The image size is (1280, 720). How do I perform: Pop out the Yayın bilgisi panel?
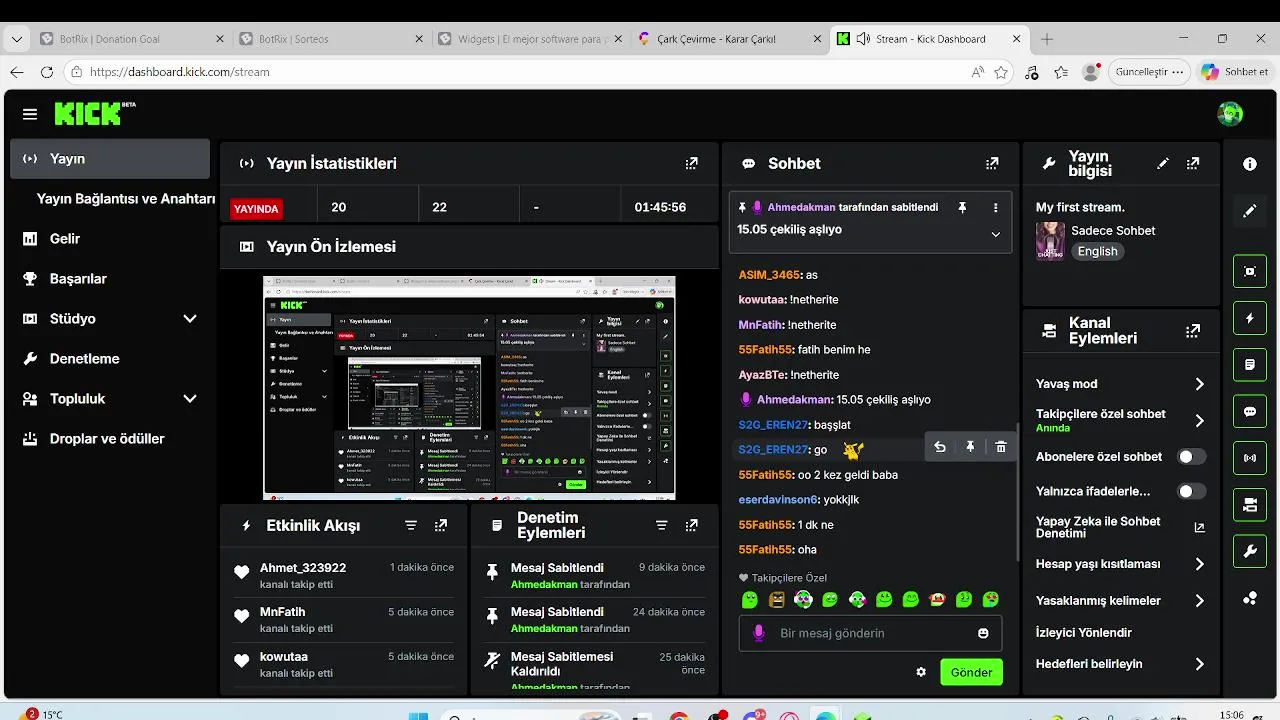[1193, 163]
